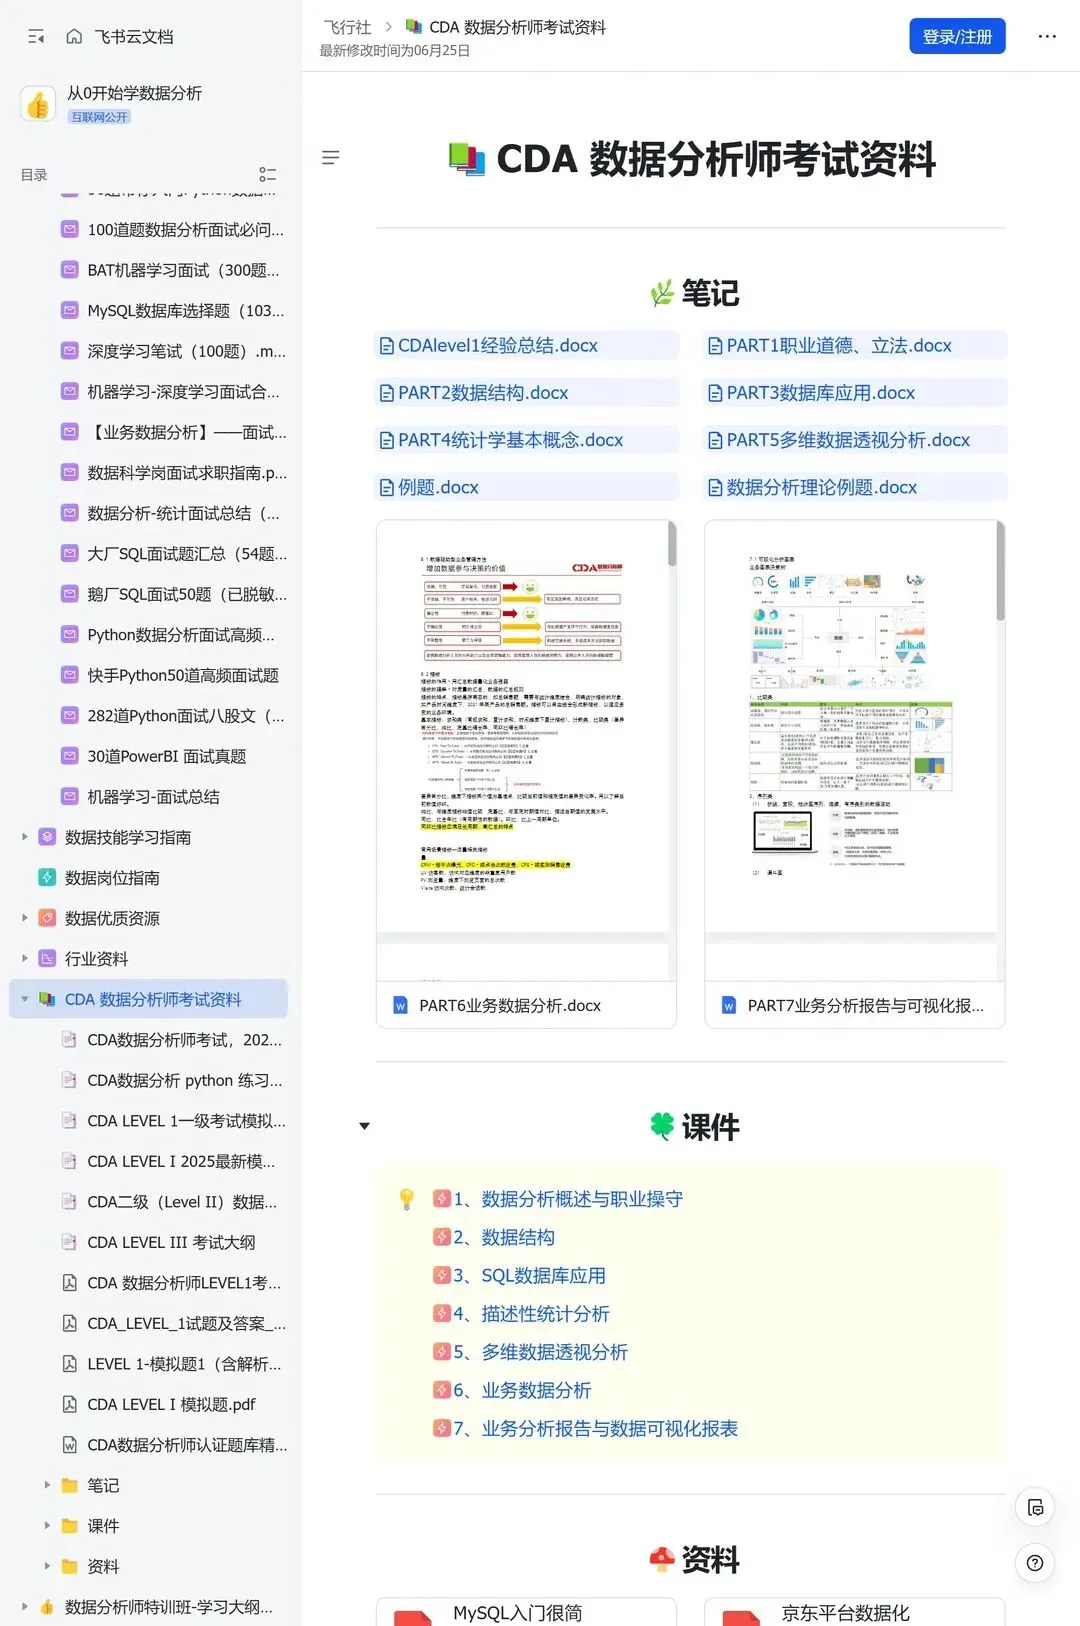Viewport: 1080px width, 1626px height.
Task: Open course link 2、数据结构
Action: click(504, 1237)
